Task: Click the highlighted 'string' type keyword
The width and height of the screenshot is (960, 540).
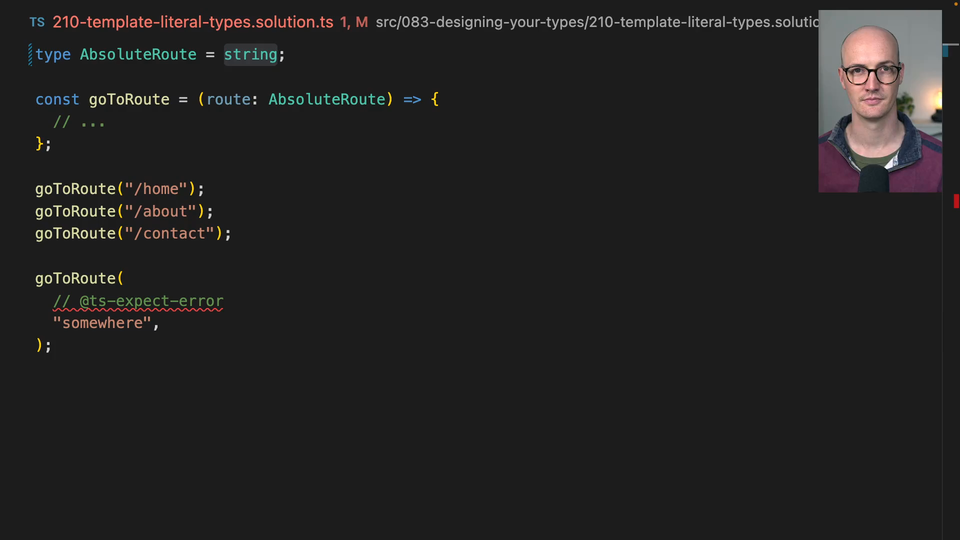Action: pyautogui.click(x=250, y=55)
